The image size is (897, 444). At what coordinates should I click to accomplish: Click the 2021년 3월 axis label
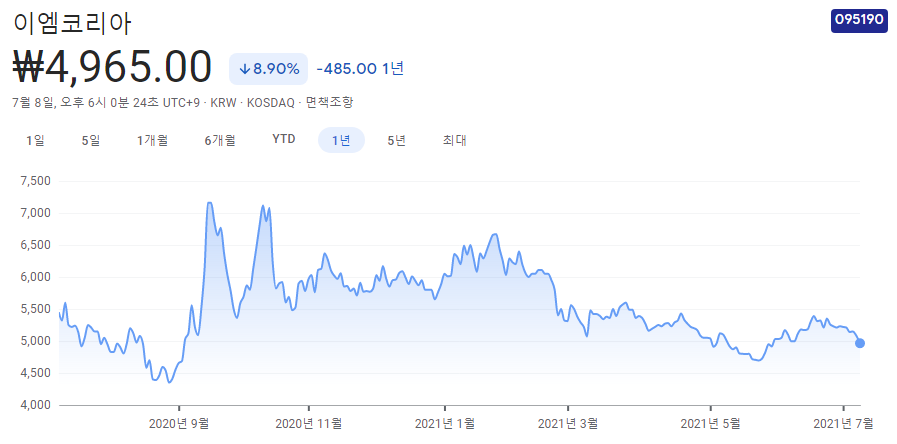click(568, 424)
